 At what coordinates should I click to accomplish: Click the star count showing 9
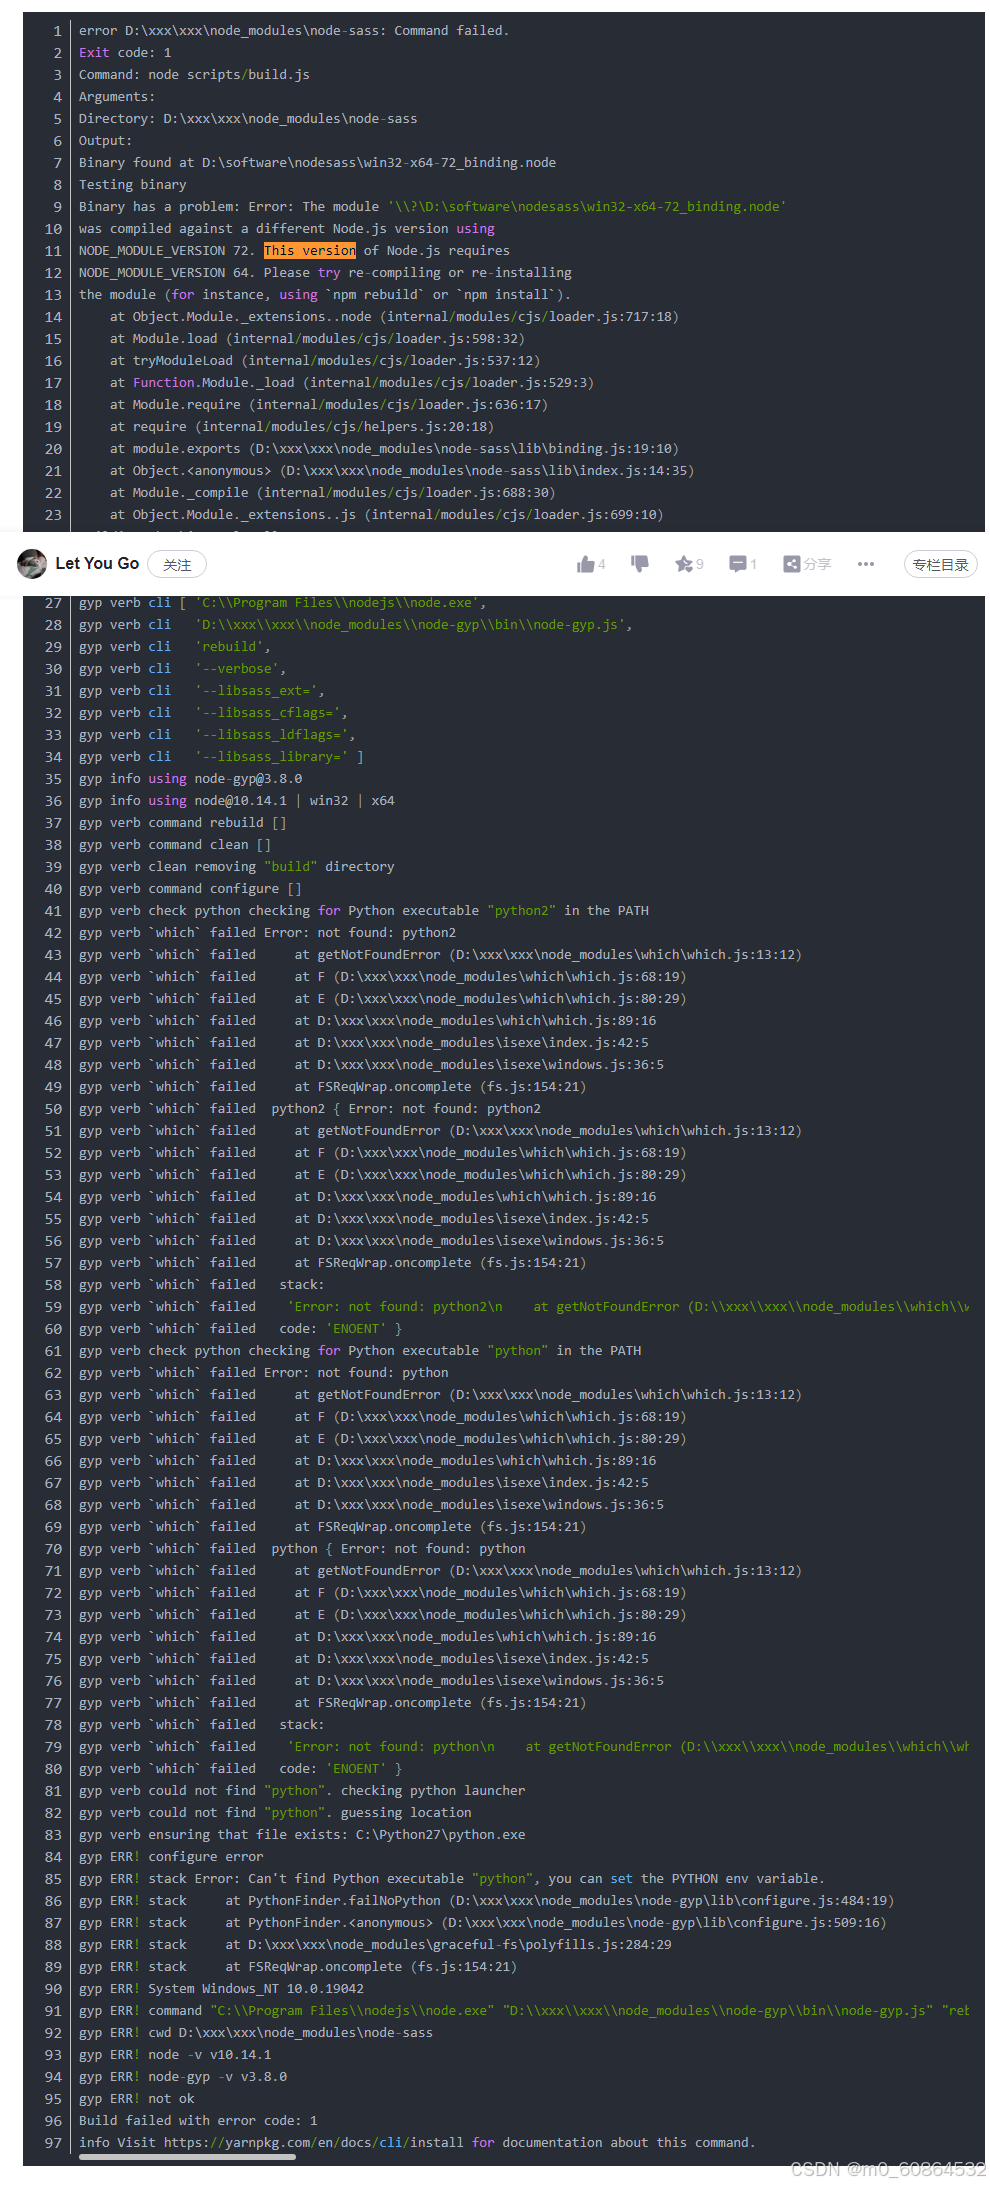[698, 564]
